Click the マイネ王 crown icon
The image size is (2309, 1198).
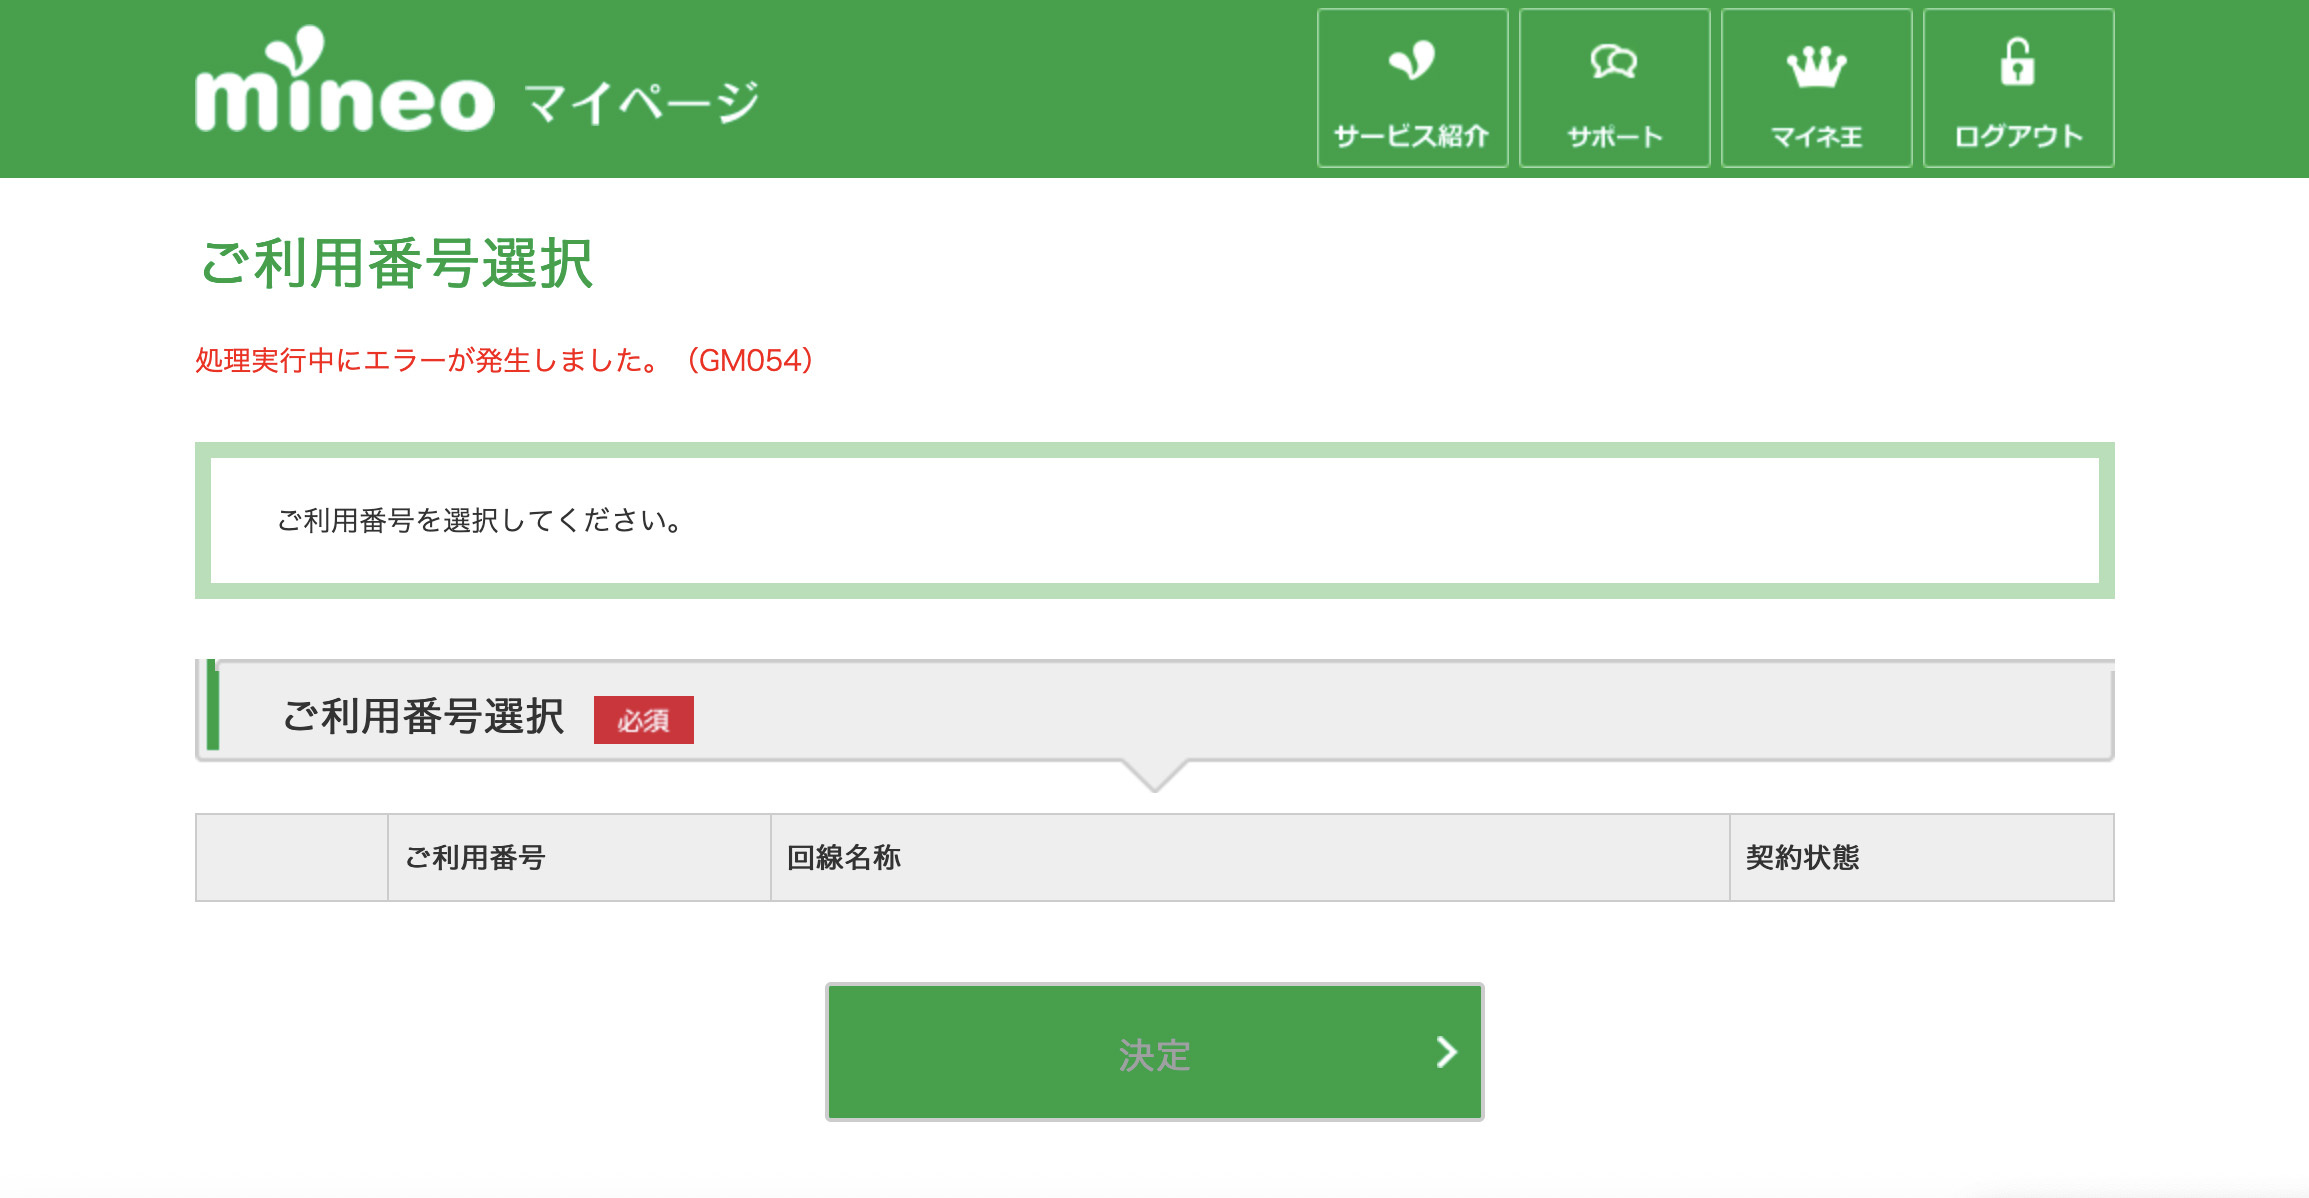1816,66
